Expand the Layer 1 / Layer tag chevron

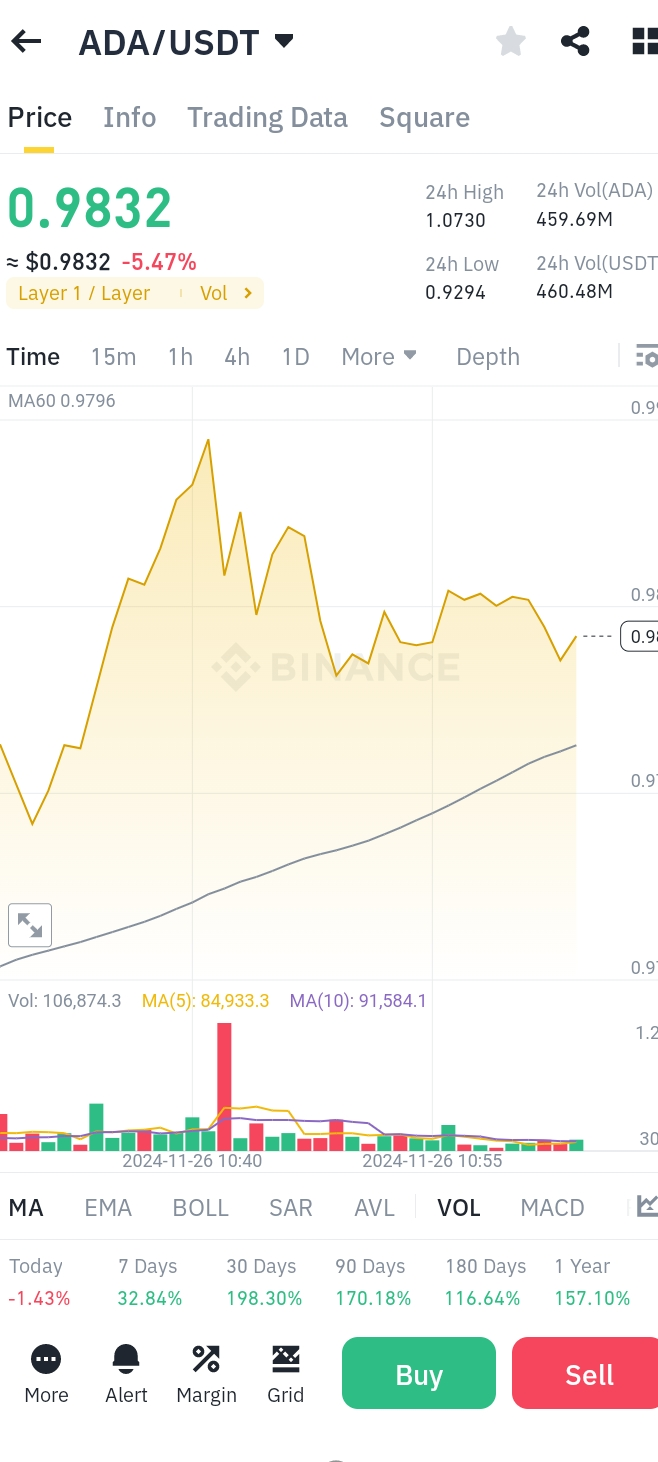248,293
